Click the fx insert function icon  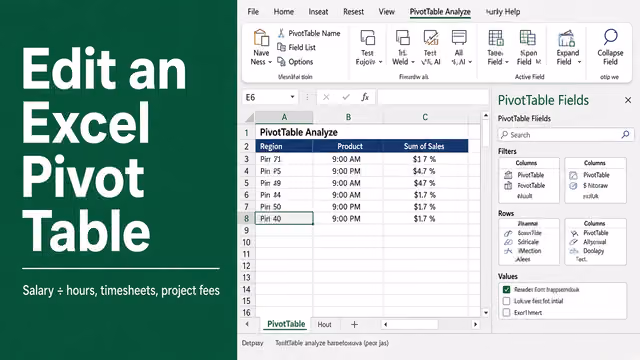pos(365,97)
